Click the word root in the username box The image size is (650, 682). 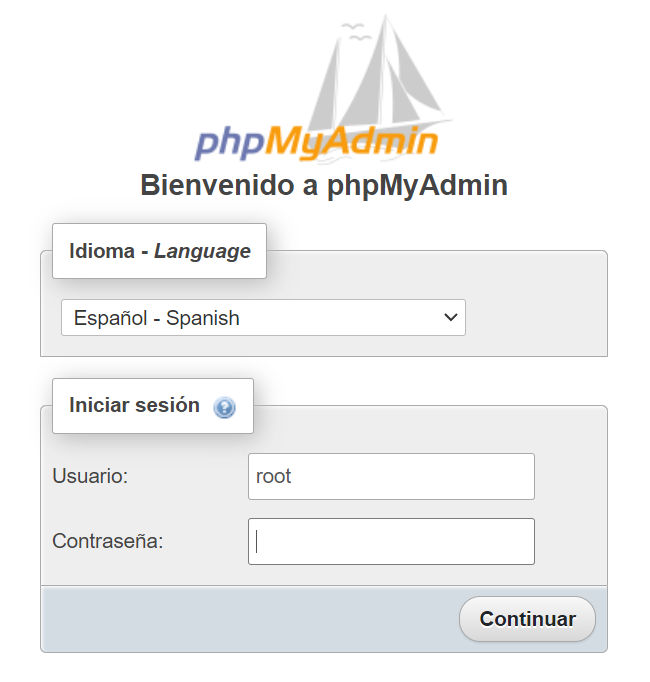[x=273, y=476]
